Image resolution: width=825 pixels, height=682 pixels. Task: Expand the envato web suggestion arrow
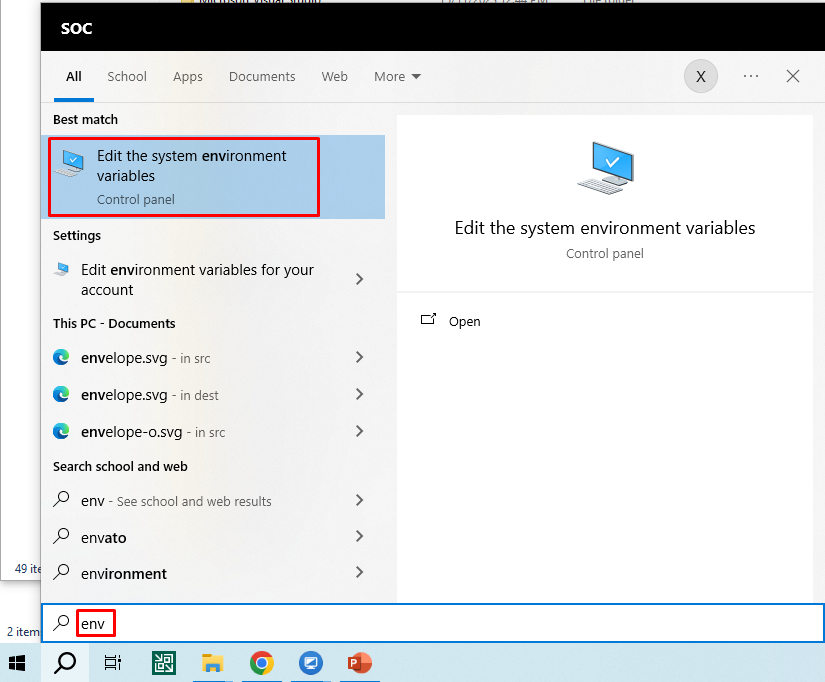point(359,537)
